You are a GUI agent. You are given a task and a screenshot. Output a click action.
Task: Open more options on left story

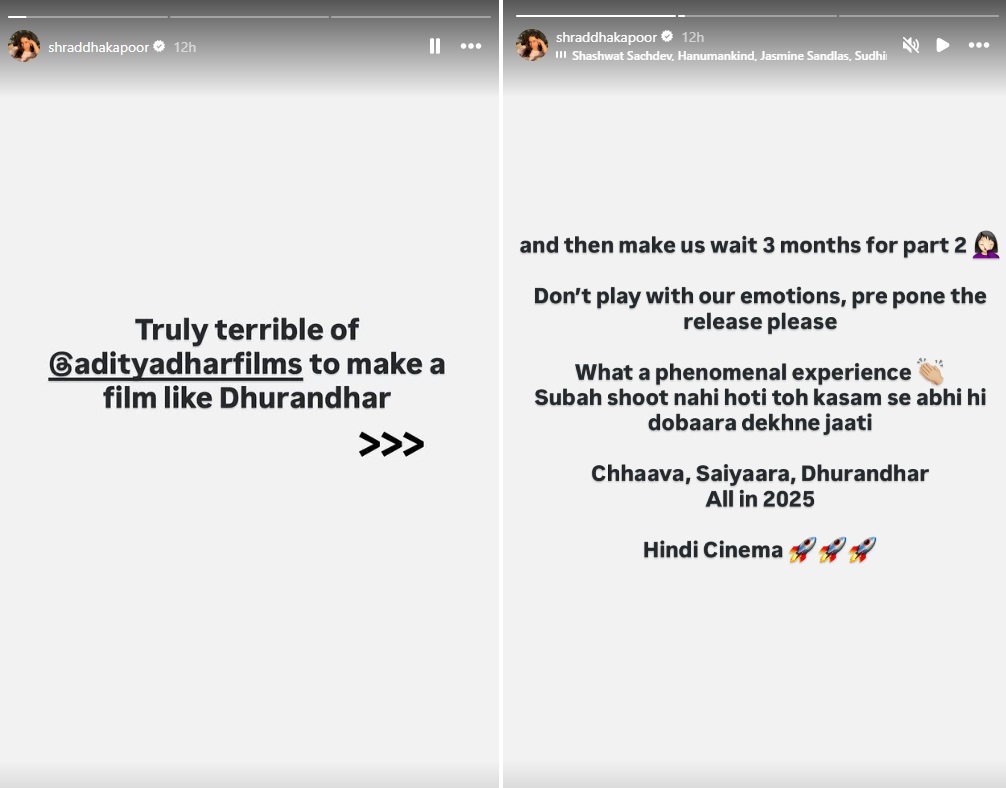point(471,46)
